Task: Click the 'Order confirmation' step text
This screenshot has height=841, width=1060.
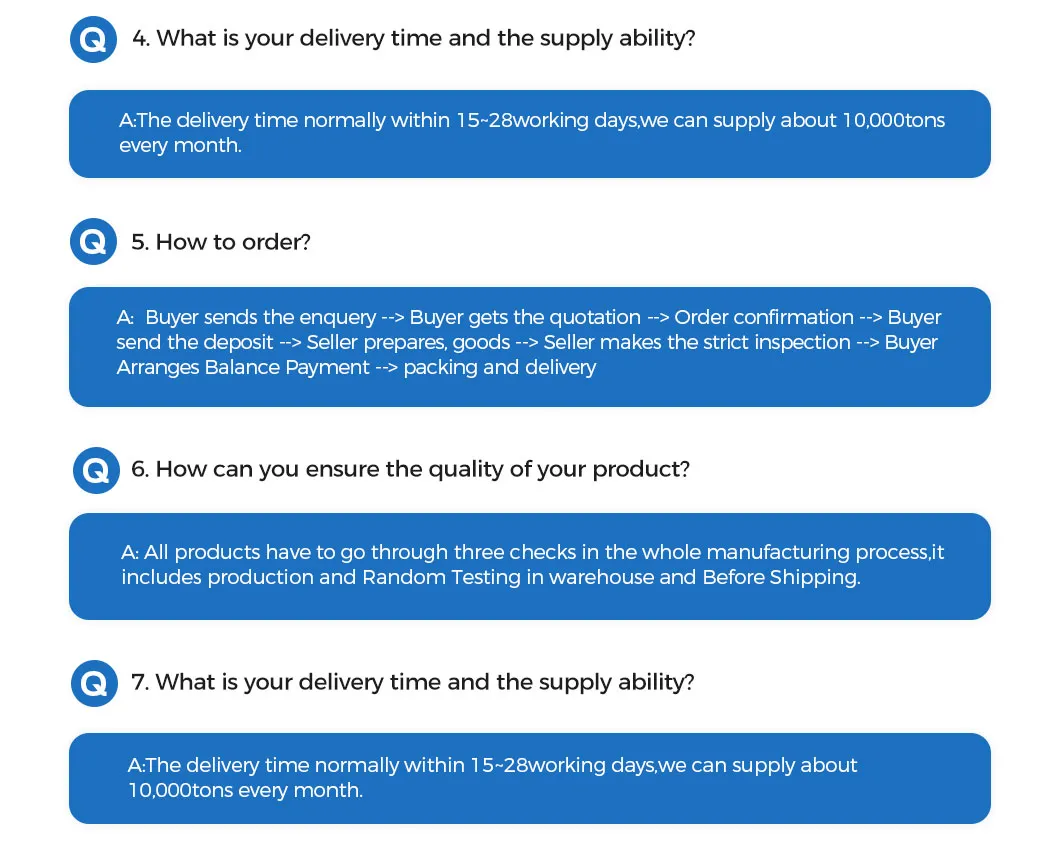Action: [x=764, y=318]
